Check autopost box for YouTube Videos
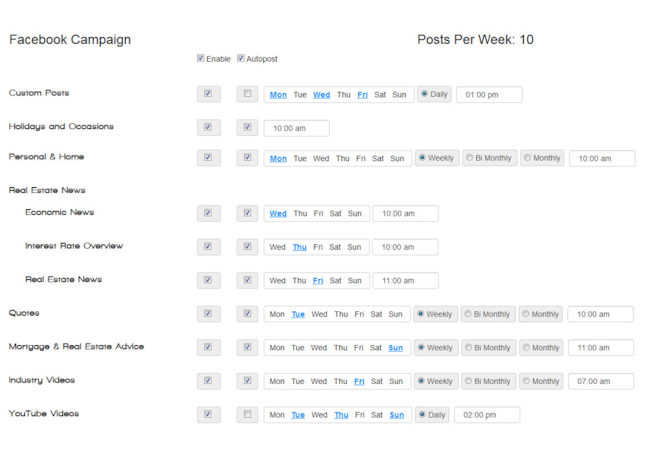This screenshot has height=450, width=660. (248, 414)
